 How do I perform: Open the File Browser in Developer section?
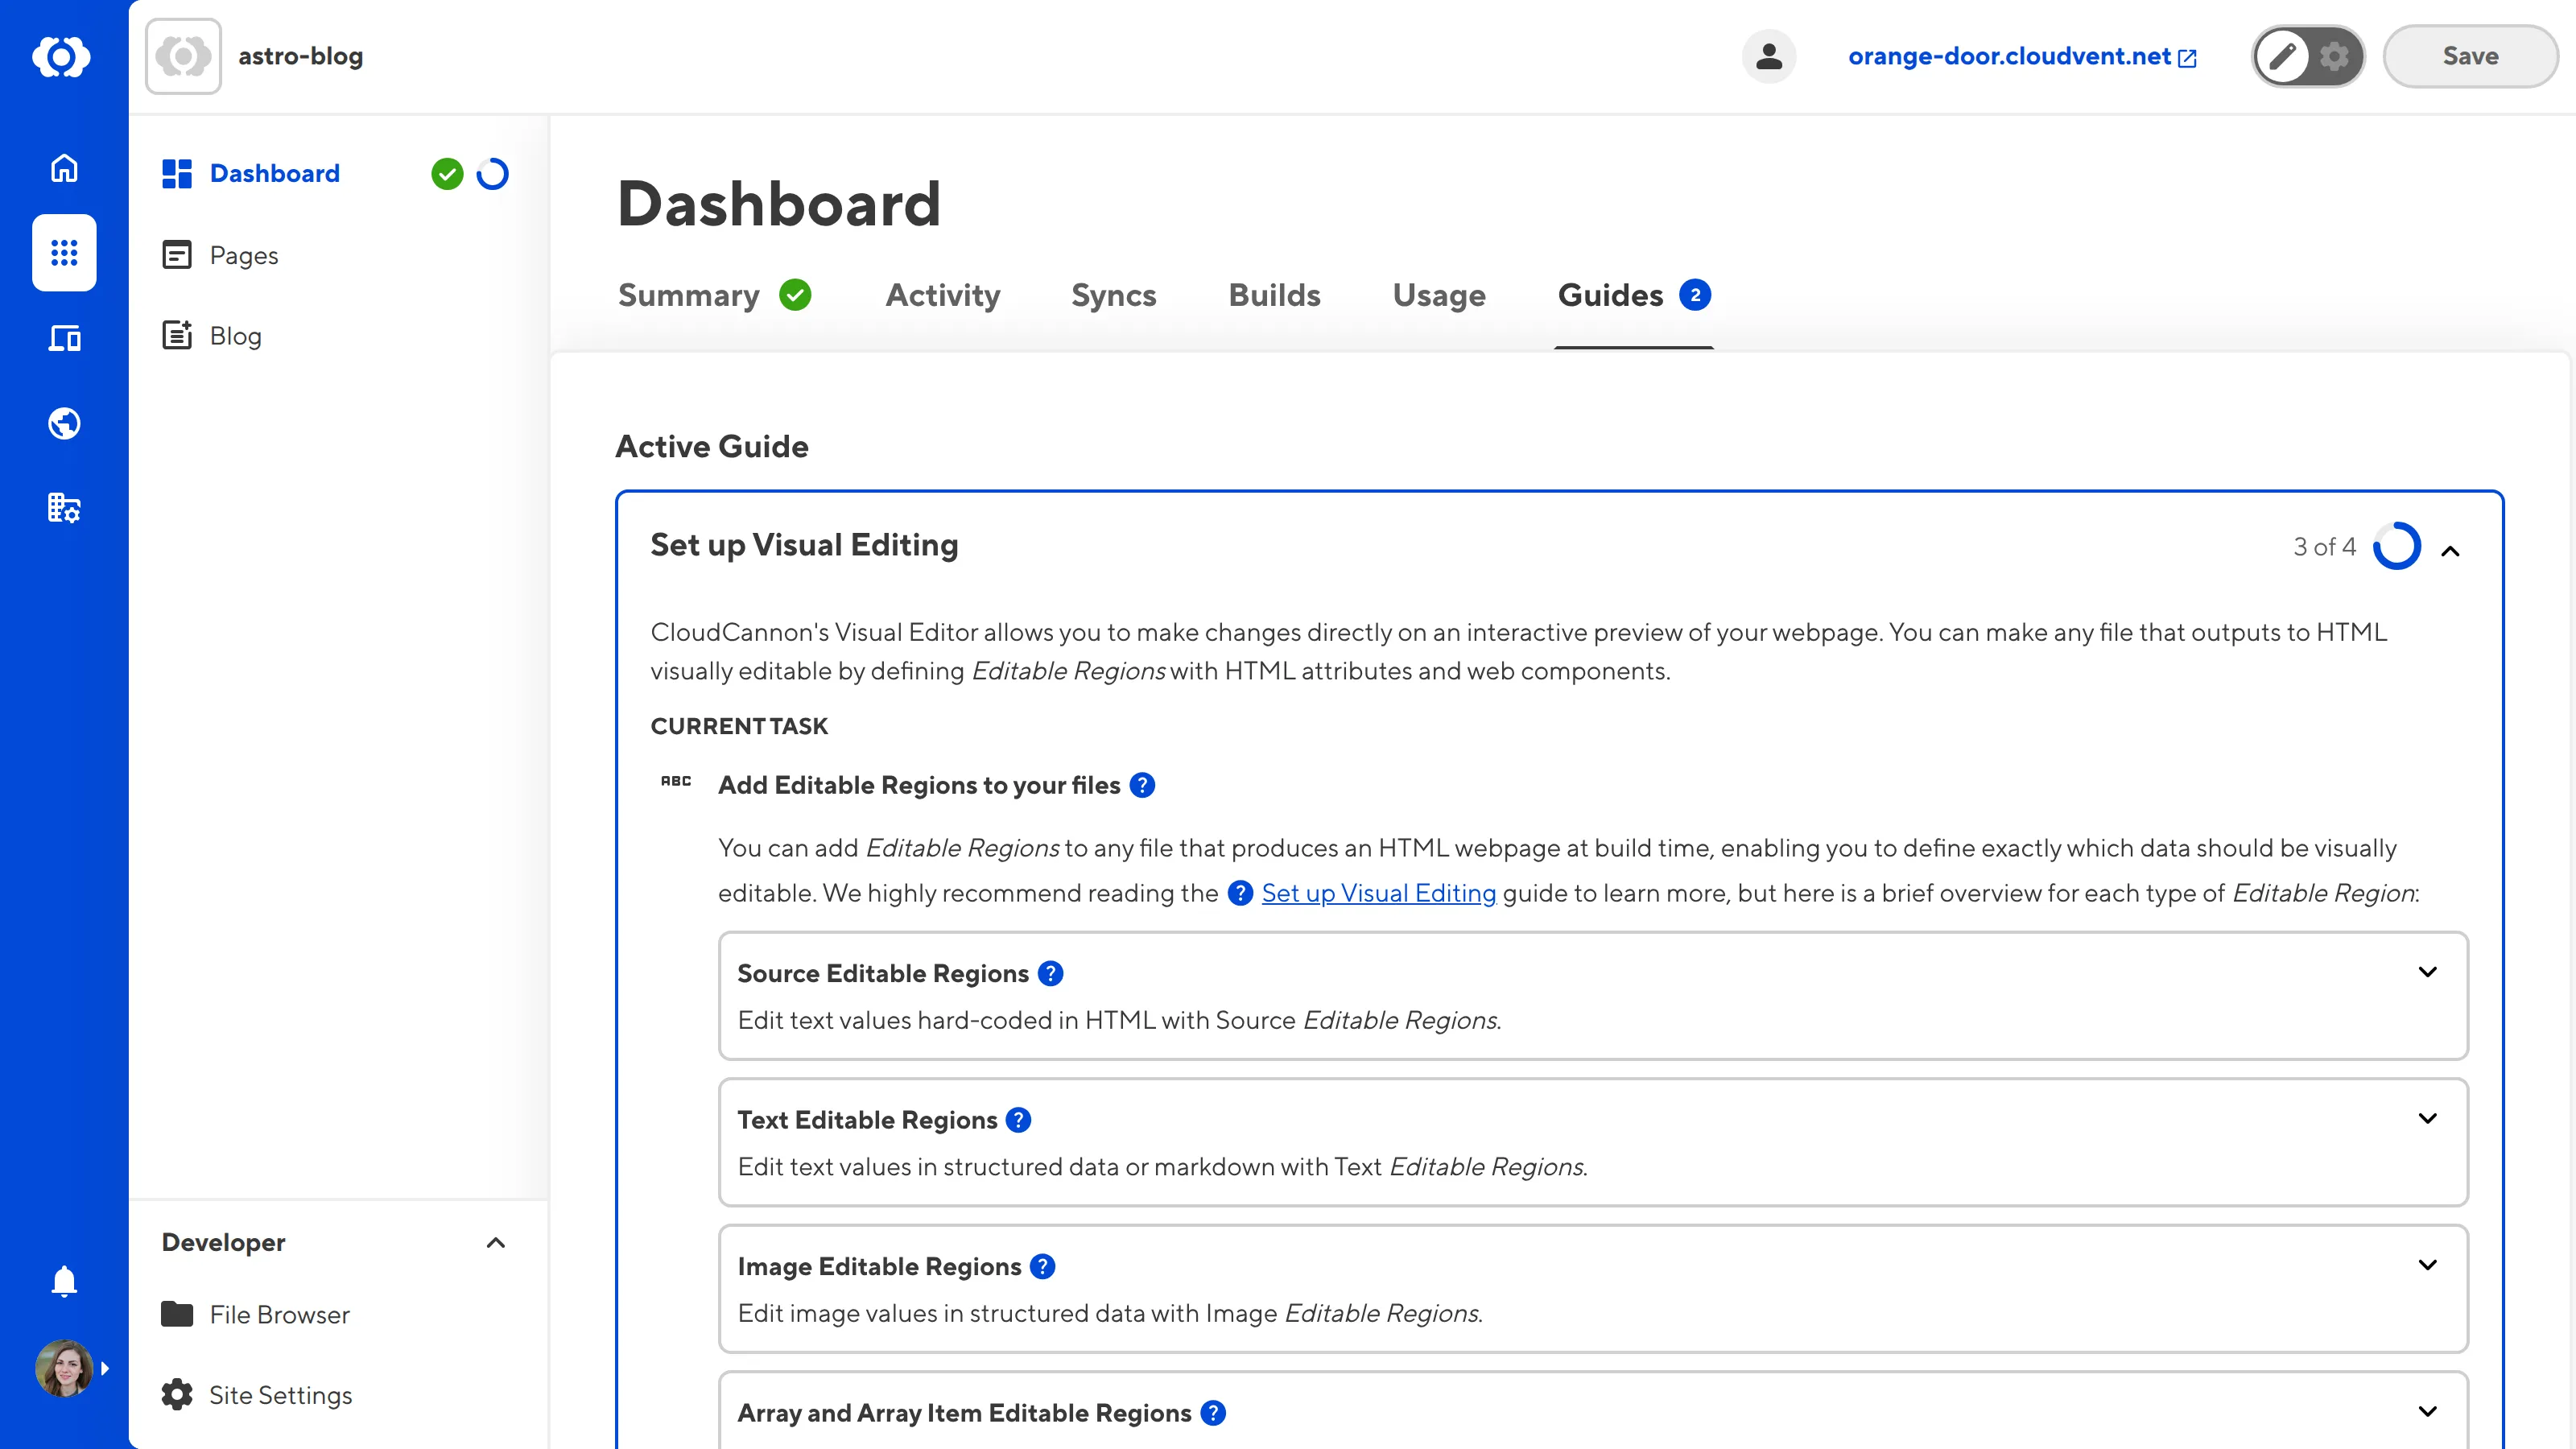(x=278, y=1314)
